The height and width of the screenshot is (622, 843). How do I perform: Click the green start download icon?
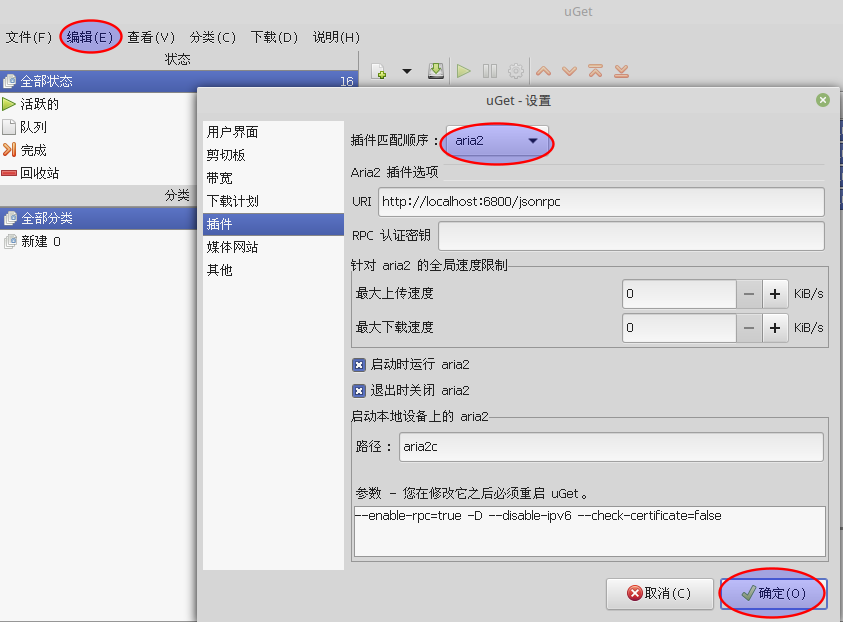coord(463,71)
